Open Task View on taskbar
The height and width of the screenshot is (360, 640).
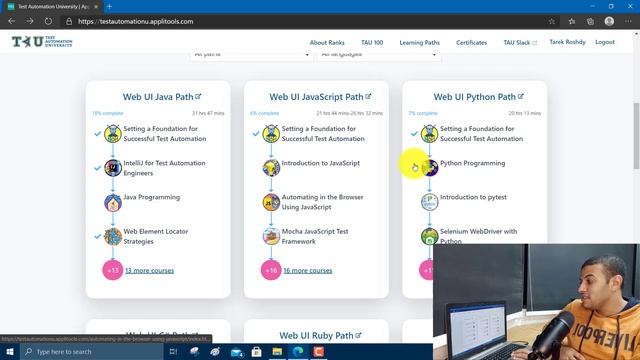coord(173,351)
